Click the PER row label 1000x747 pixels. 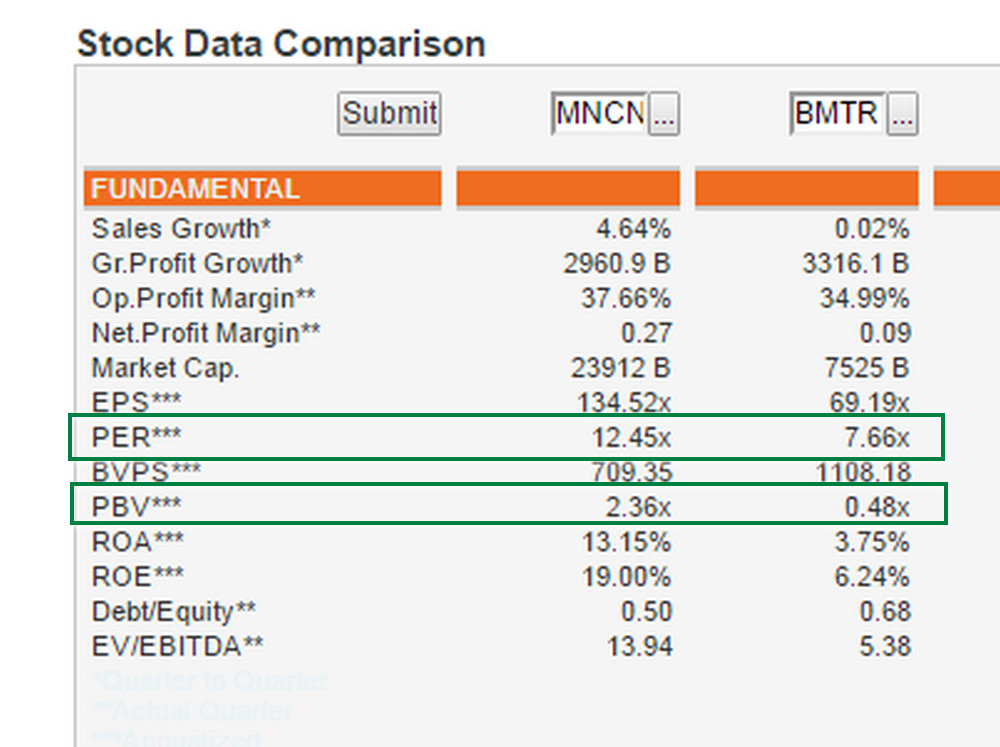point(137,438)
